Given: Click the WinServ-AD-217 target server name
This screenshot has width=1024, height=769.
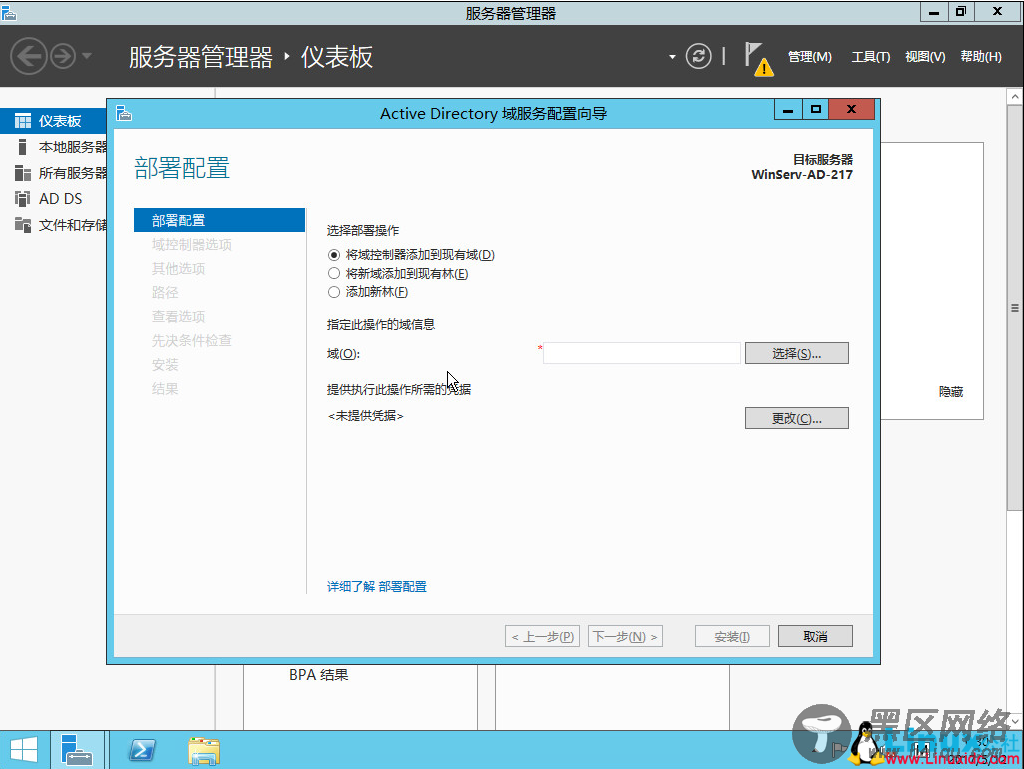Looking at the screenshot, I should [802, 175].
